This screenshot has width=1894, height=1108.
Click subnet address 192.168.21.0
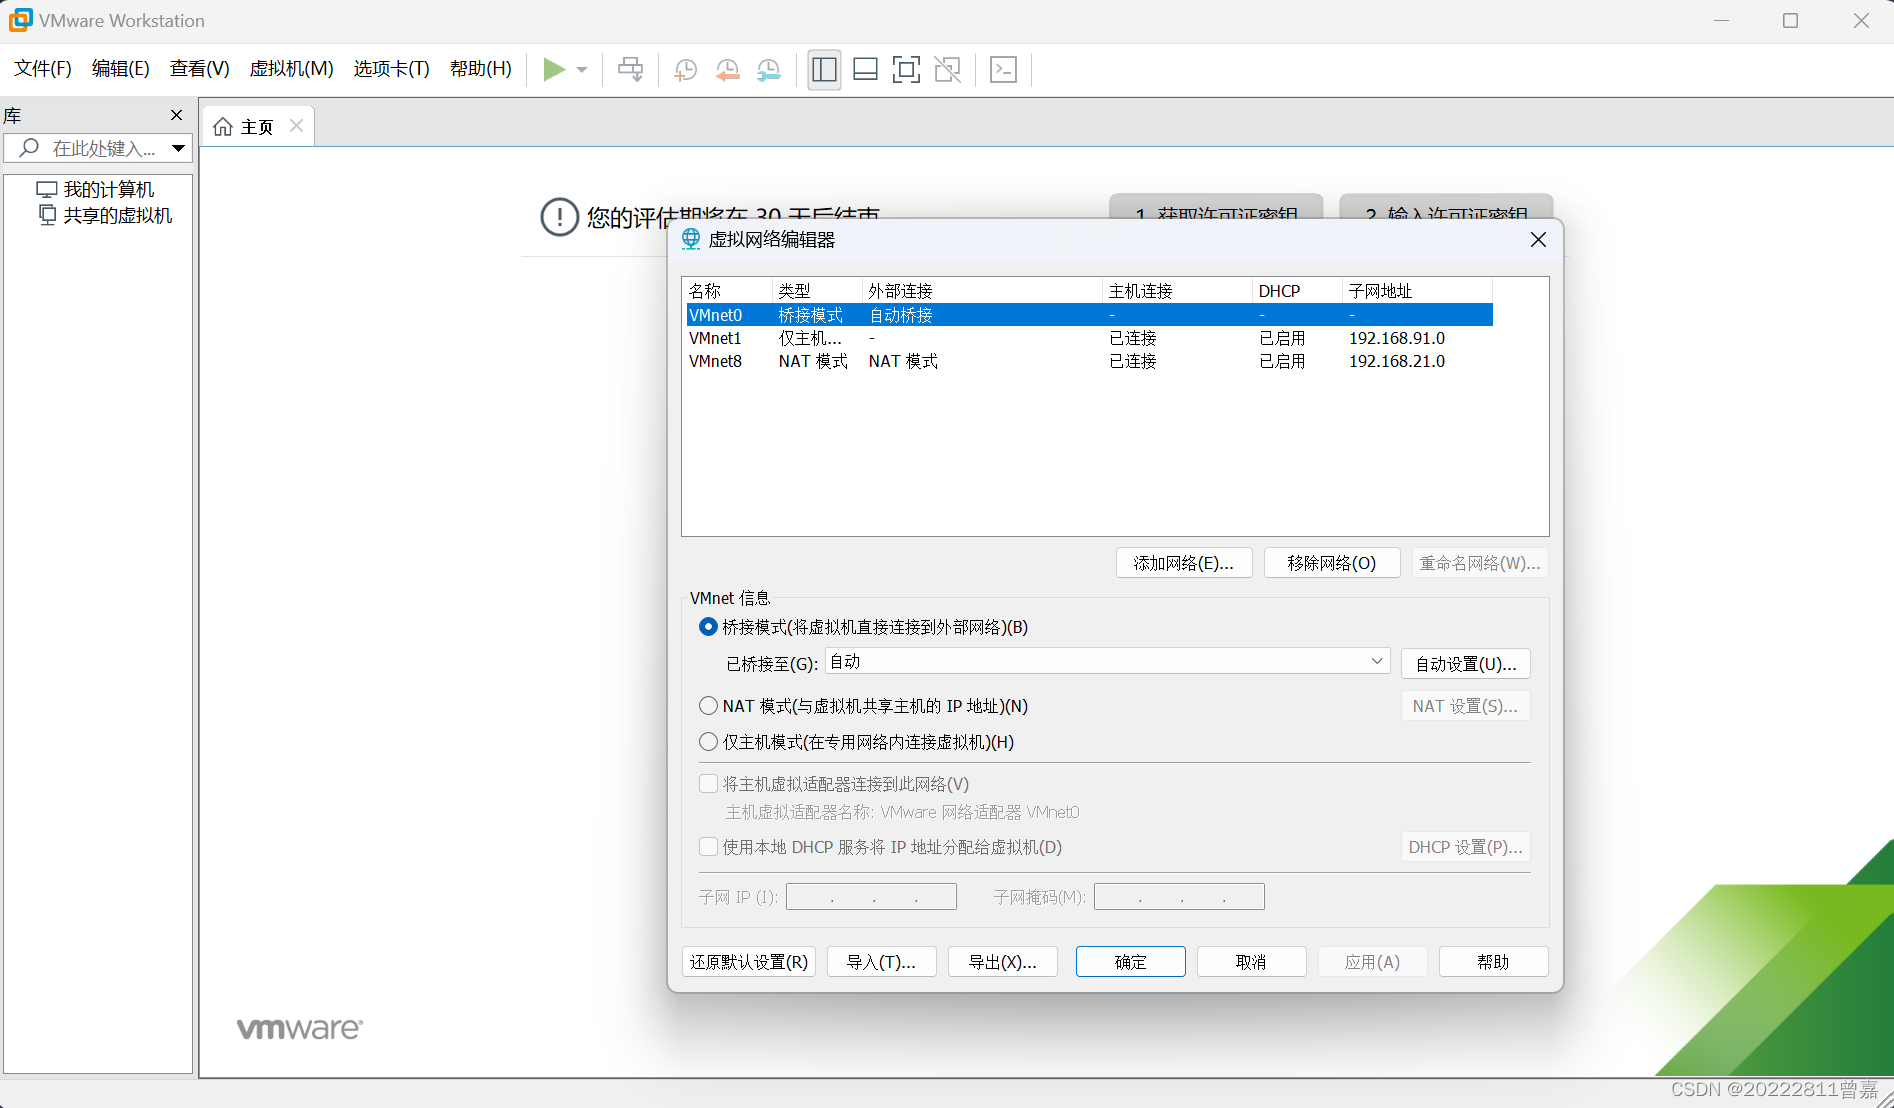tap(1397, 361)
